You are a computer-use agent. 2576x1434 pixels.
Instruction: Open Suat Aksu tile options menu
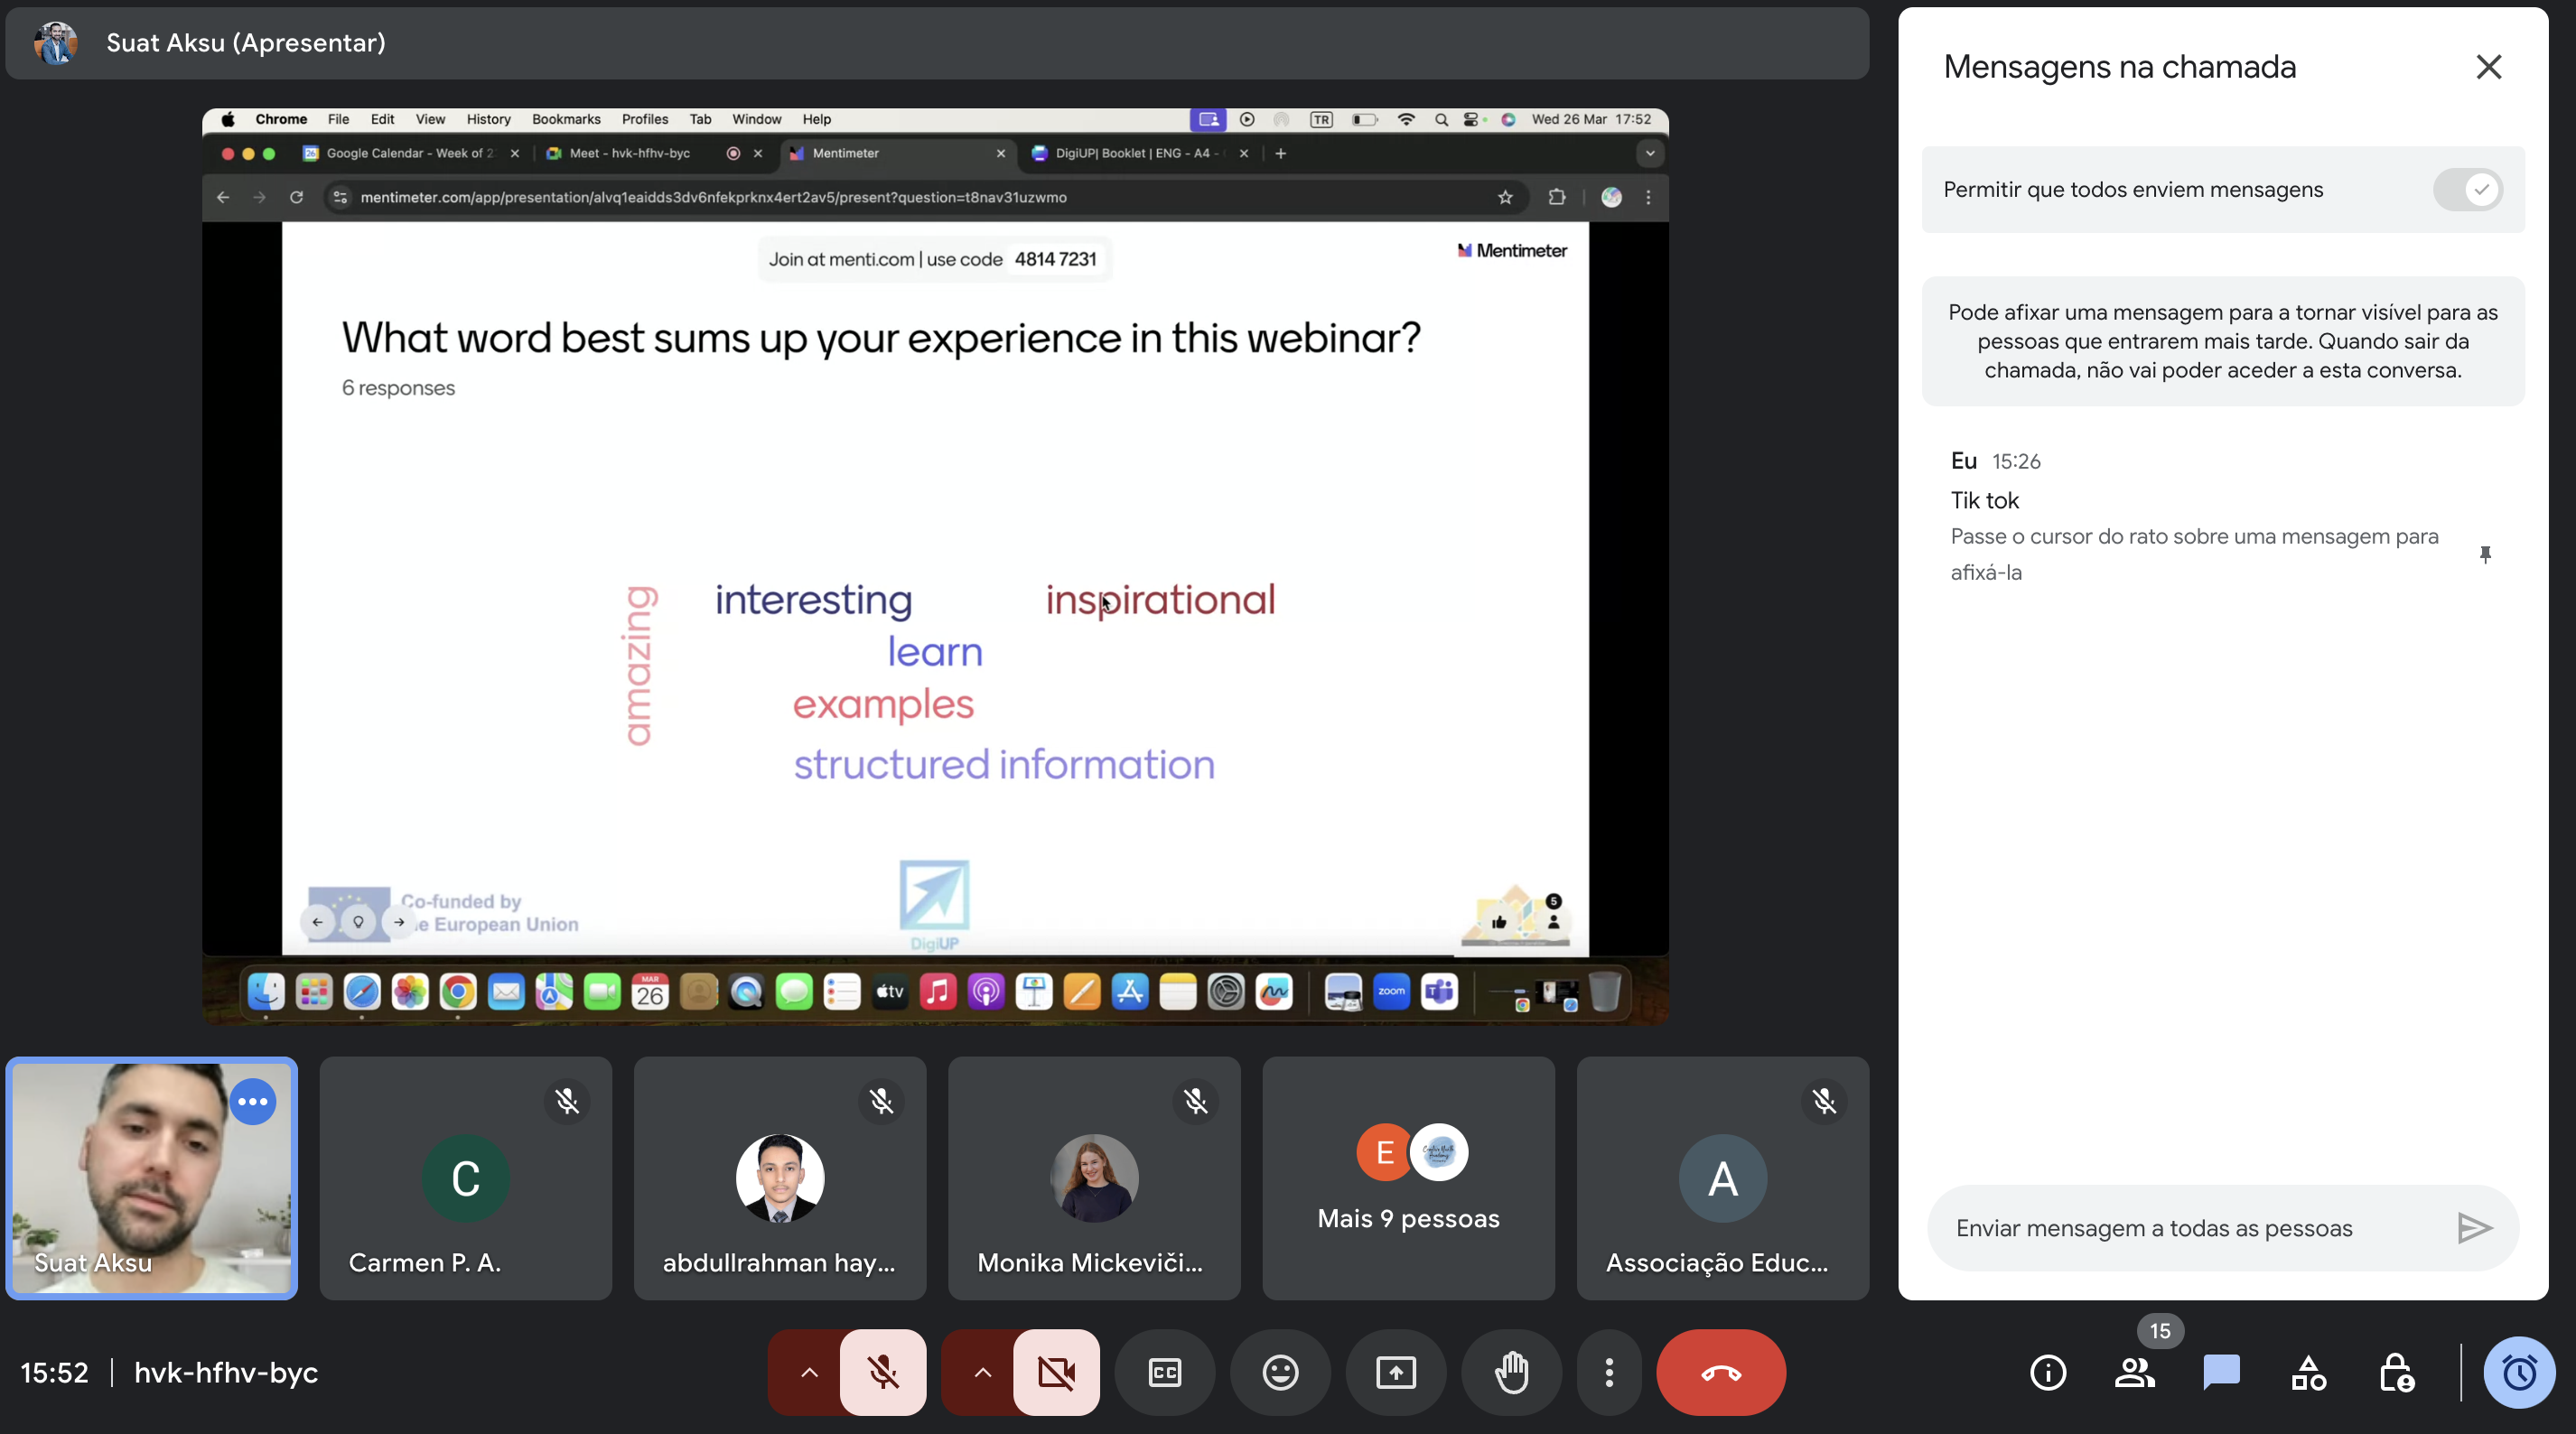click(253, 1101)
